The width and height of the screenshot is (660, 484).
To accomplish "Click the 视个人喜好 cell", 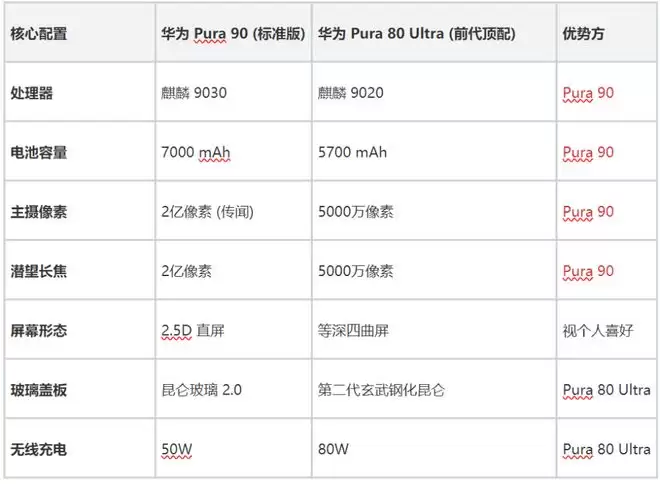I will pyautogui.click(x=597, y=330).
